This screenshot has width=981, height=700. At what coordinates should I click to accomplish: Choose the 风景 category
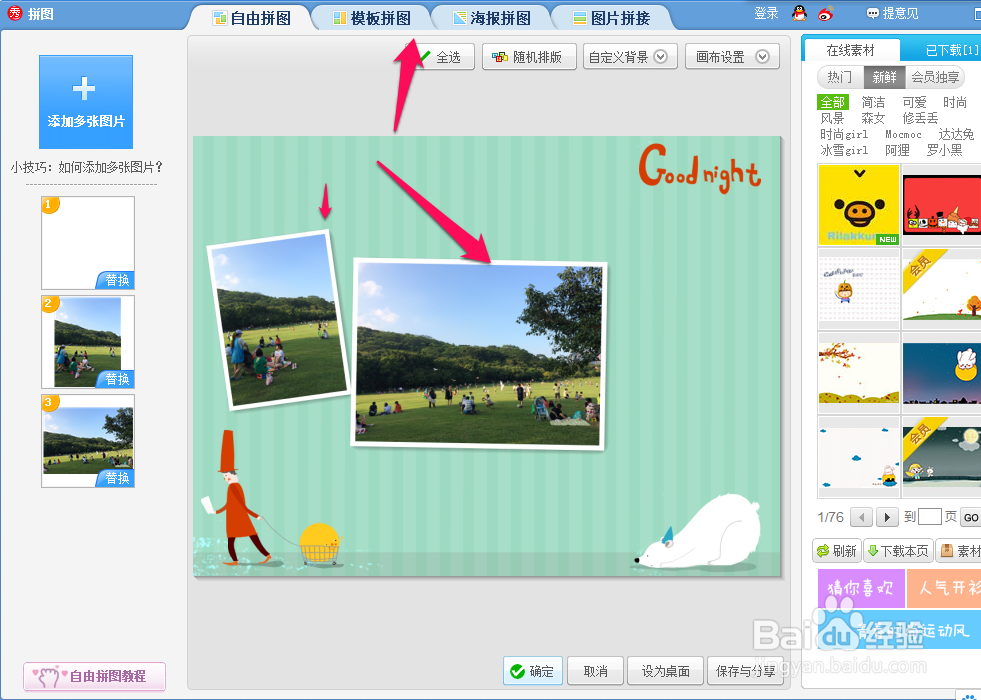[x=832, y=118]
